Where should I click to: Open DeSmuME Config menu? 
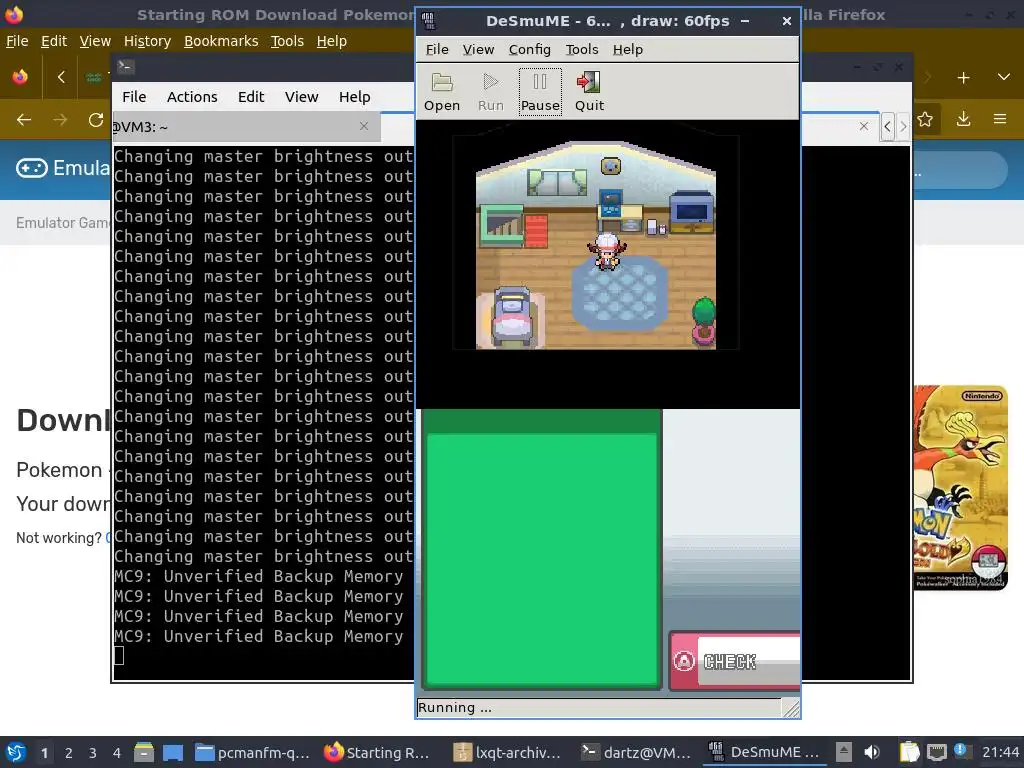(x=530, y=50)
